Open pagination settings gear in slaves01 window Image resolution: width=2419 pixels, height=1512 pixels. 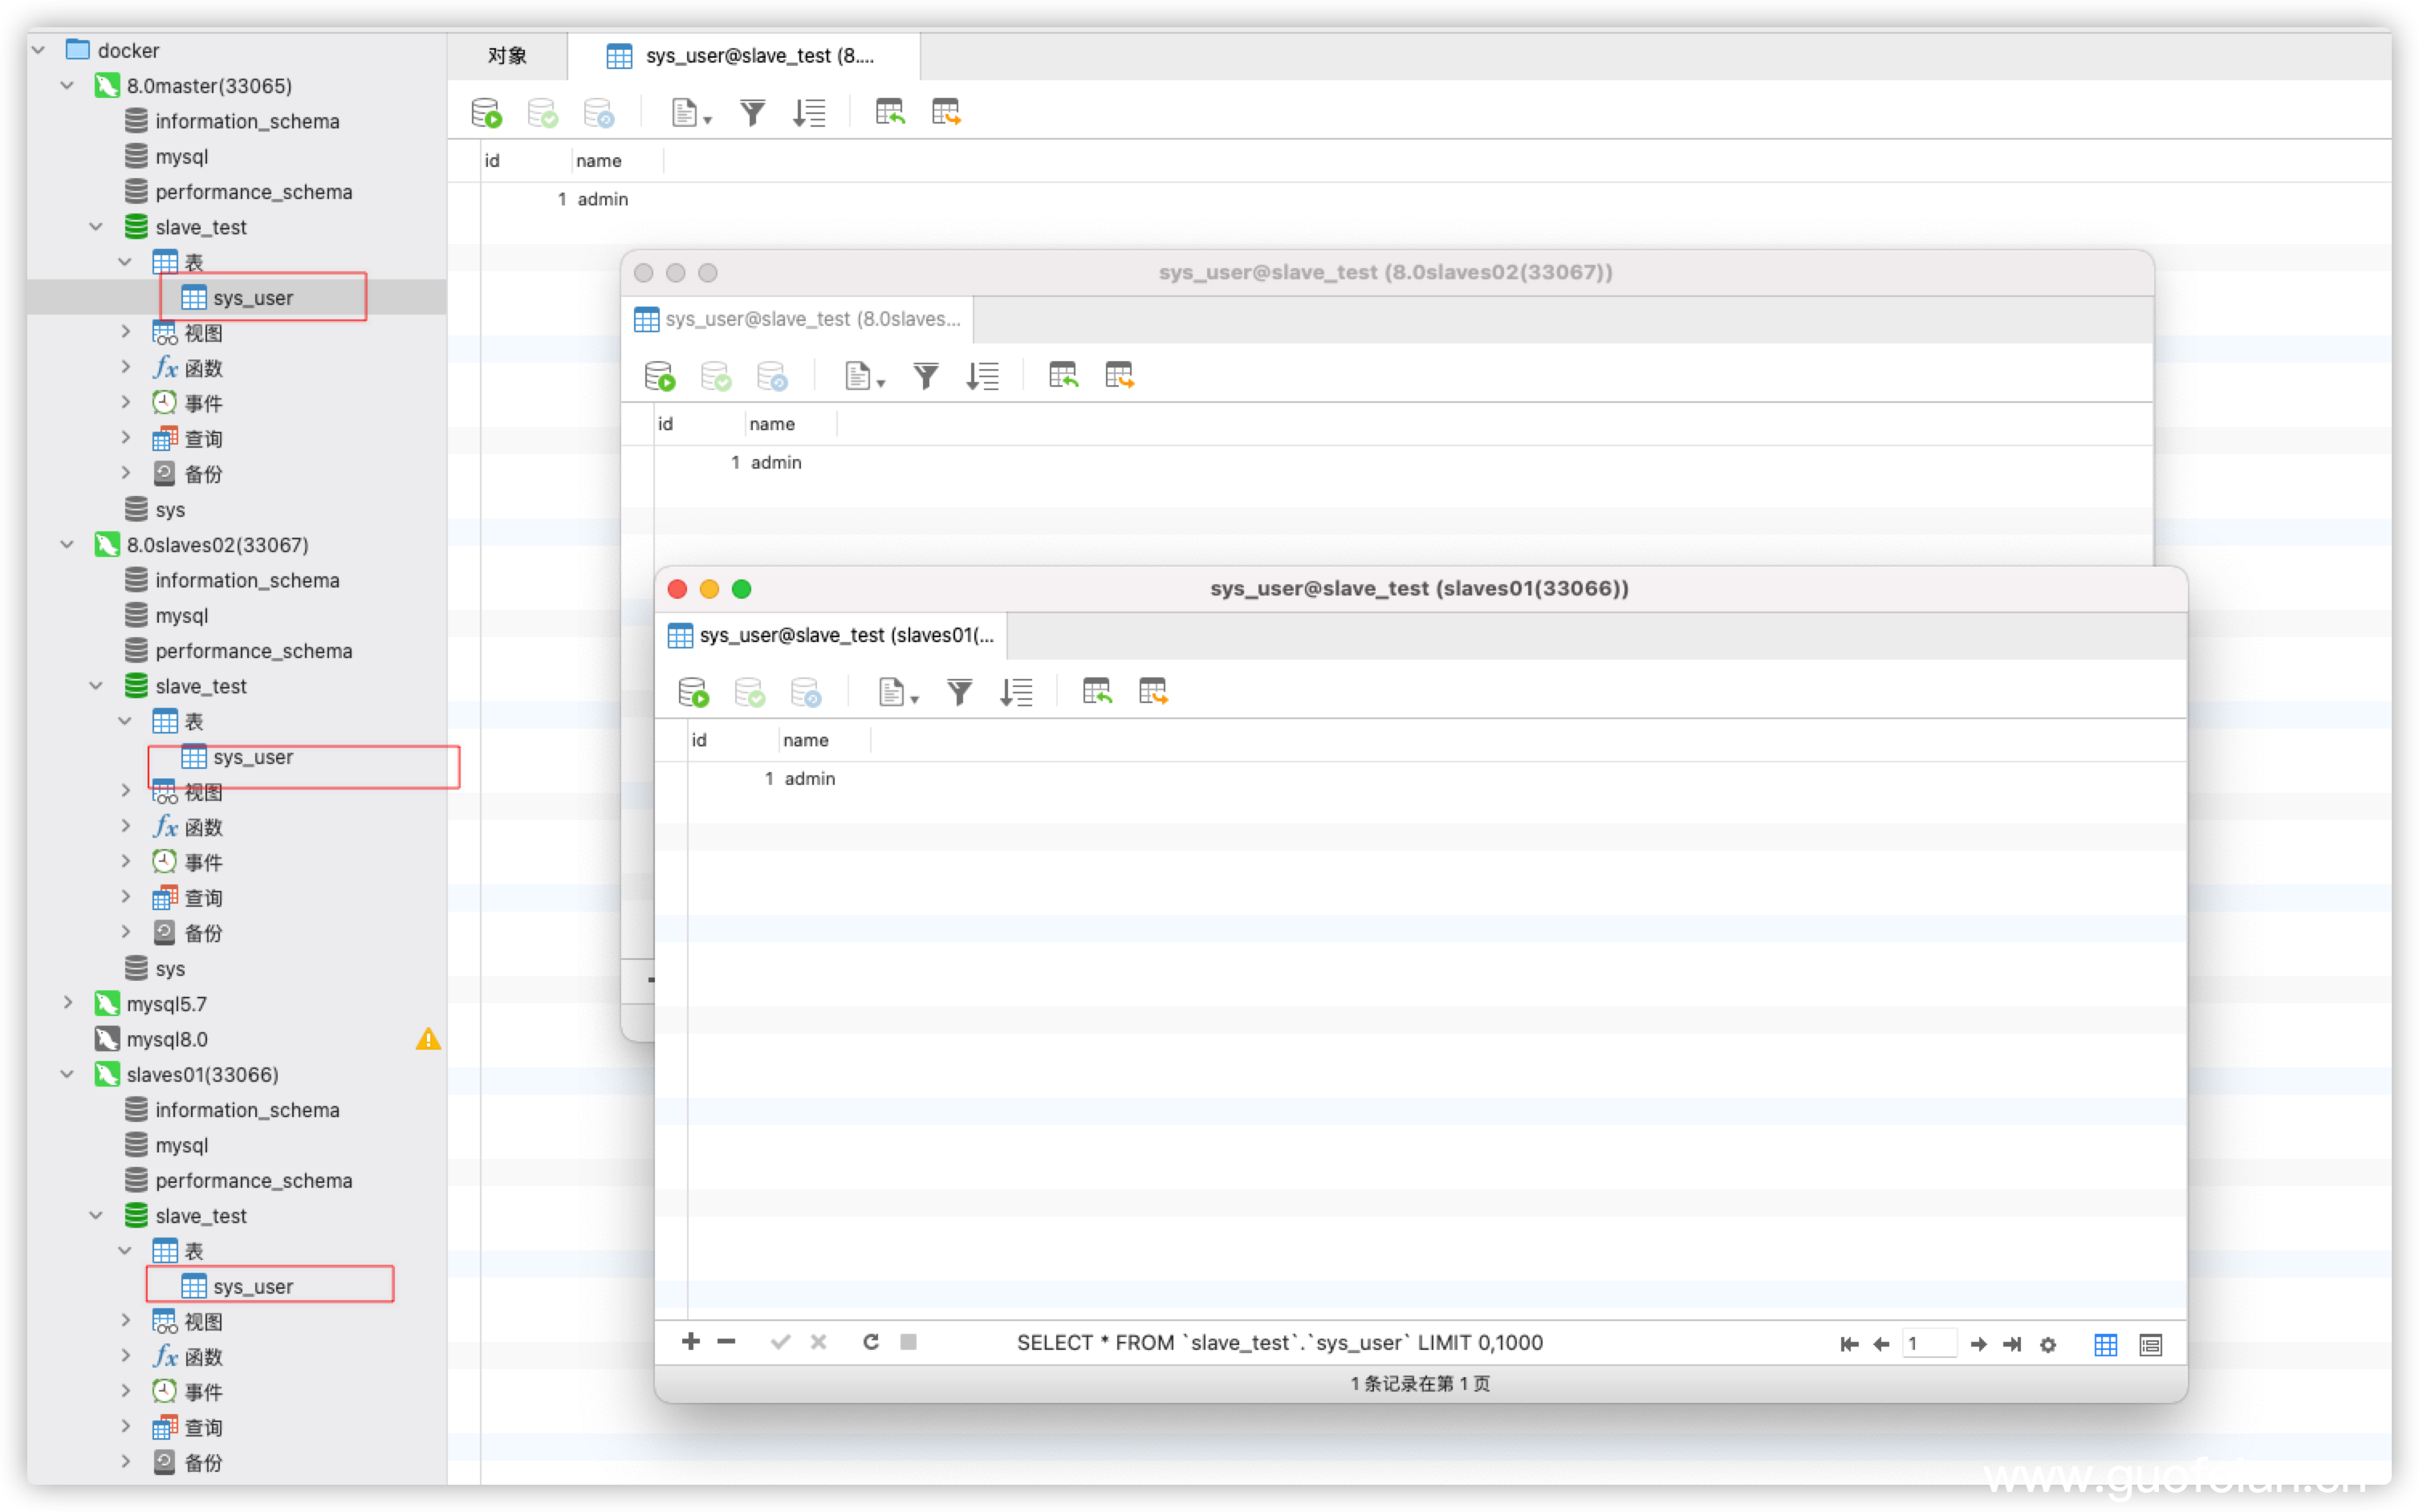(x=2048, y=1344)
